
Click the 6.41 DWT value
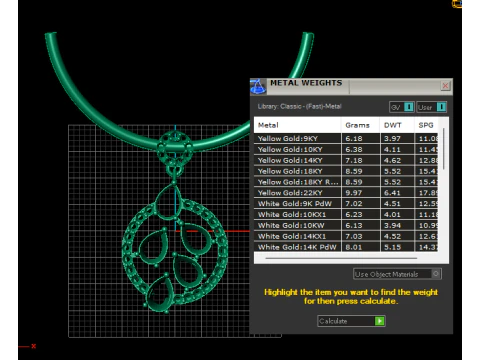(x=392, y=193)
